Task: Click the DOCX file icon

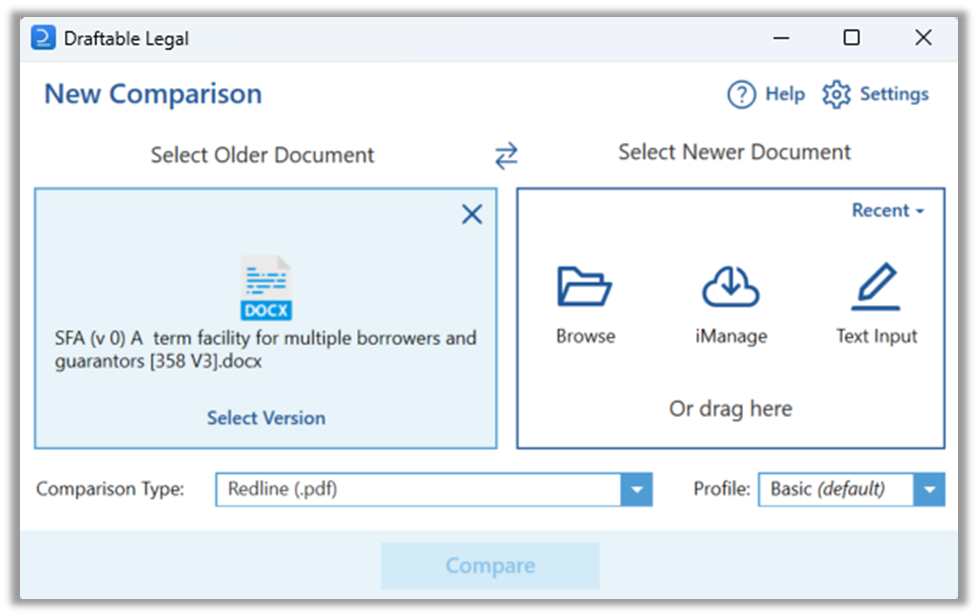Action: point(266,287)
